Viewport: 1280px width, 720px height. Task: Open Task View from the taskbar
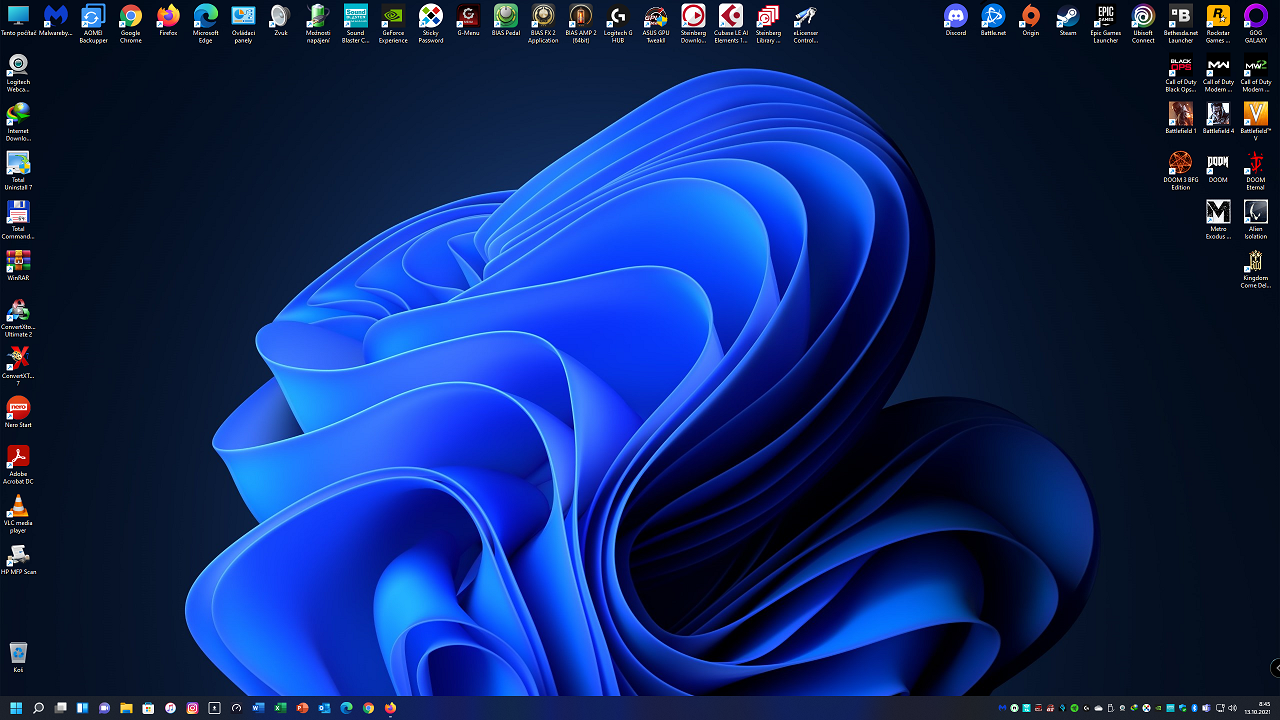click(x=60, y=708)
